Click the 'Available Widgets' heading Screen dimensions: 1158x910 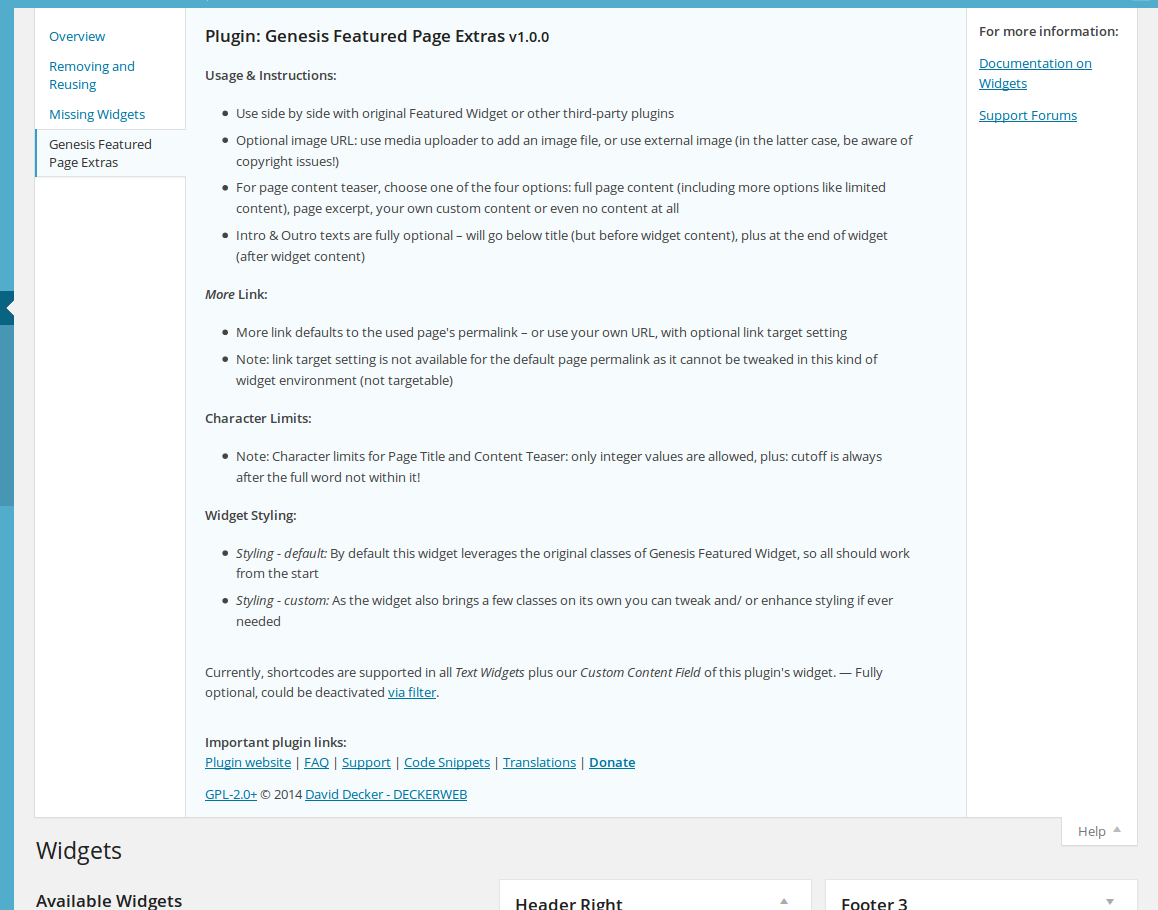coord(109,900)
